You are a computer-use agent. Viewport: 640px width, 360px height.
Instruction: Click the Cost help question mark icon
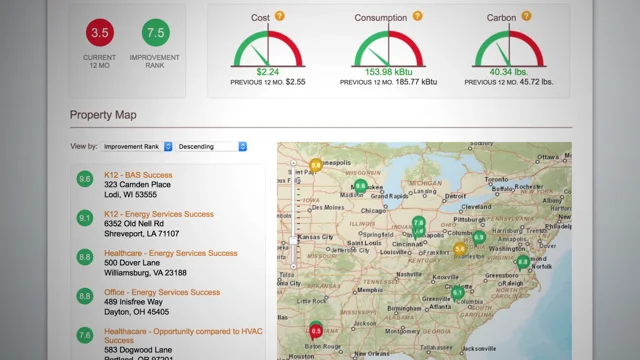click(280, 16)
